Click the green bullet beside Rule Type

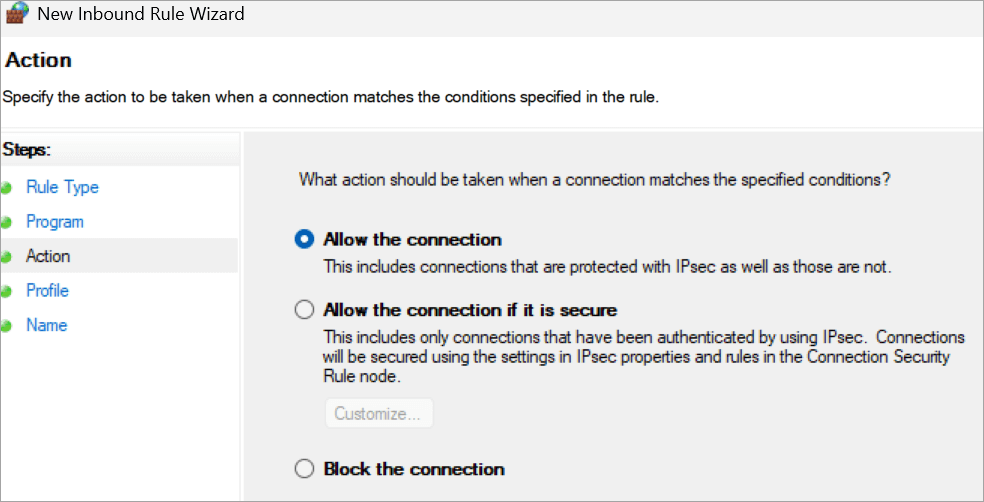(6, 188)
